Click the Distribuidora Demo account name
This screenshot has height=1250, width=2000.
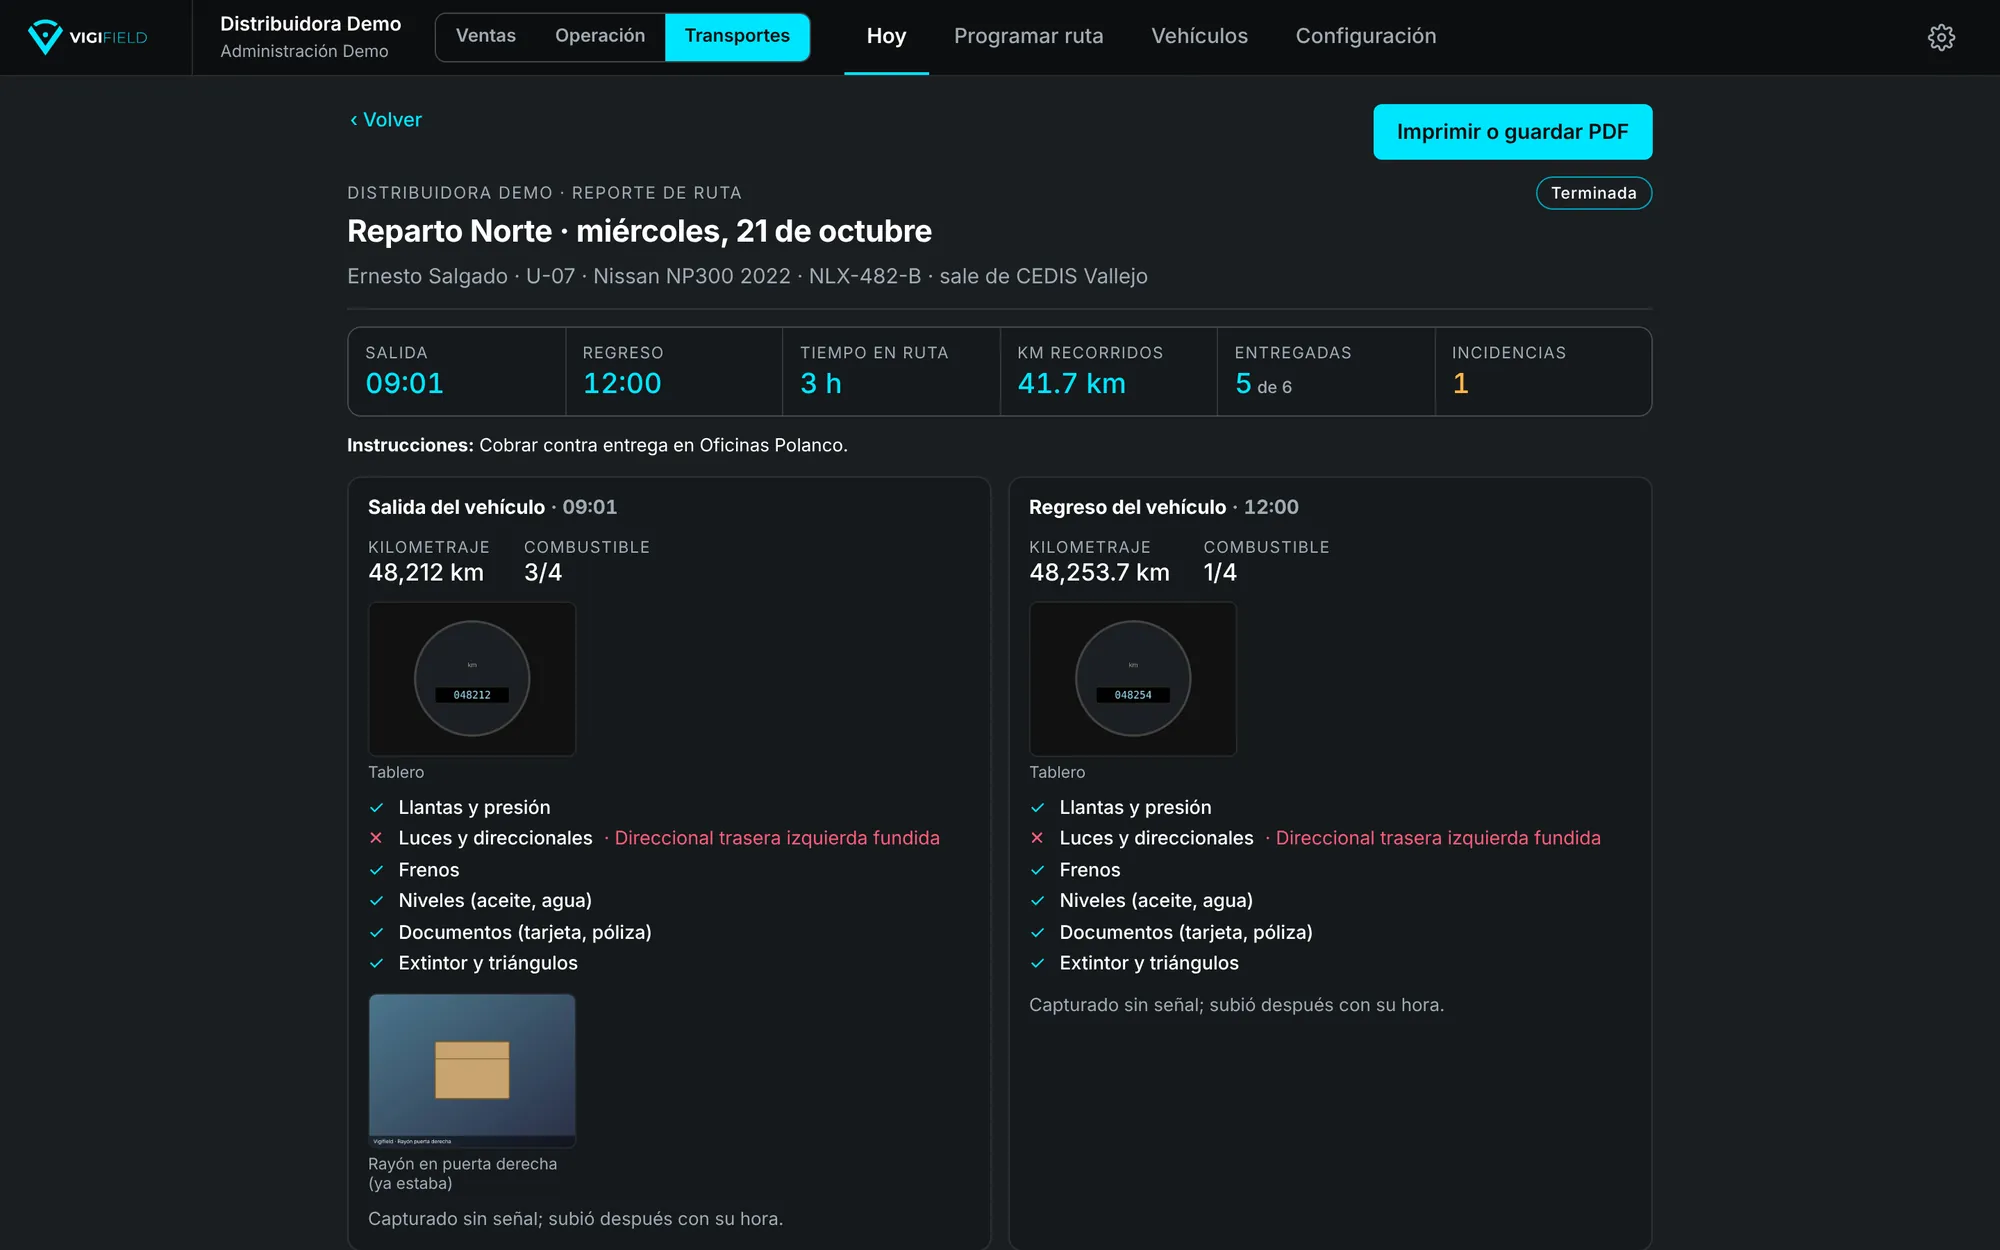tap(310, 24)
